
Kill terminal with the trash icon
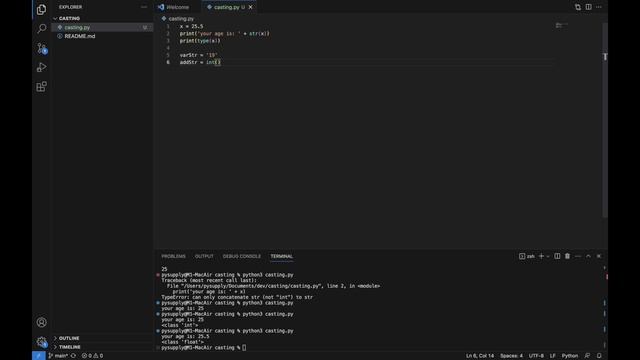click(x=567, y=256)
